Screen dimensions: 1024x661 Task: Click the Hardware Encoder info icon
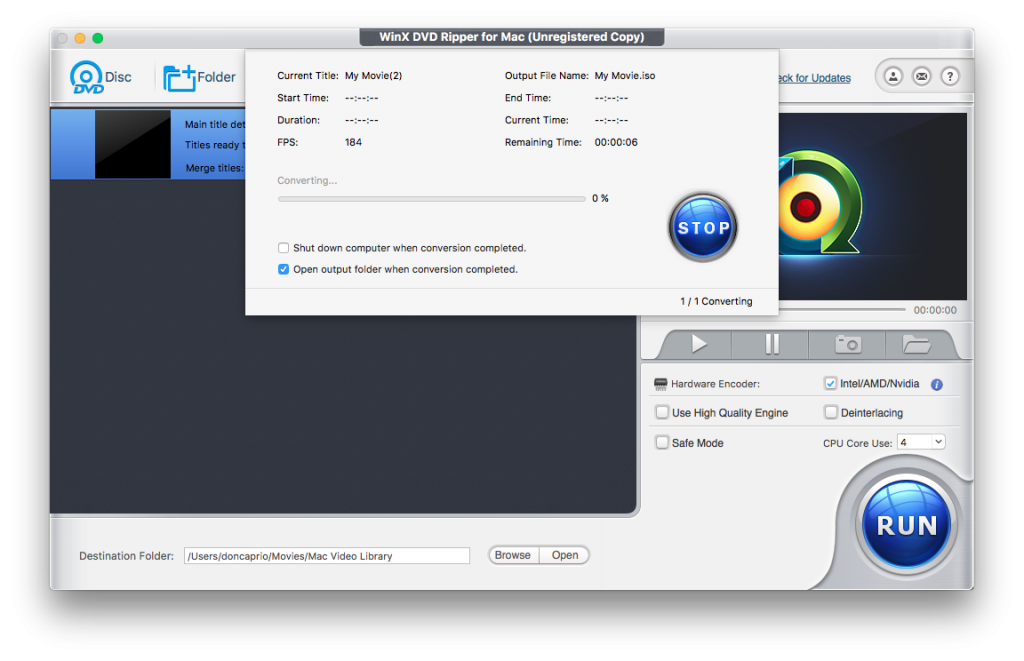point(936,385)
